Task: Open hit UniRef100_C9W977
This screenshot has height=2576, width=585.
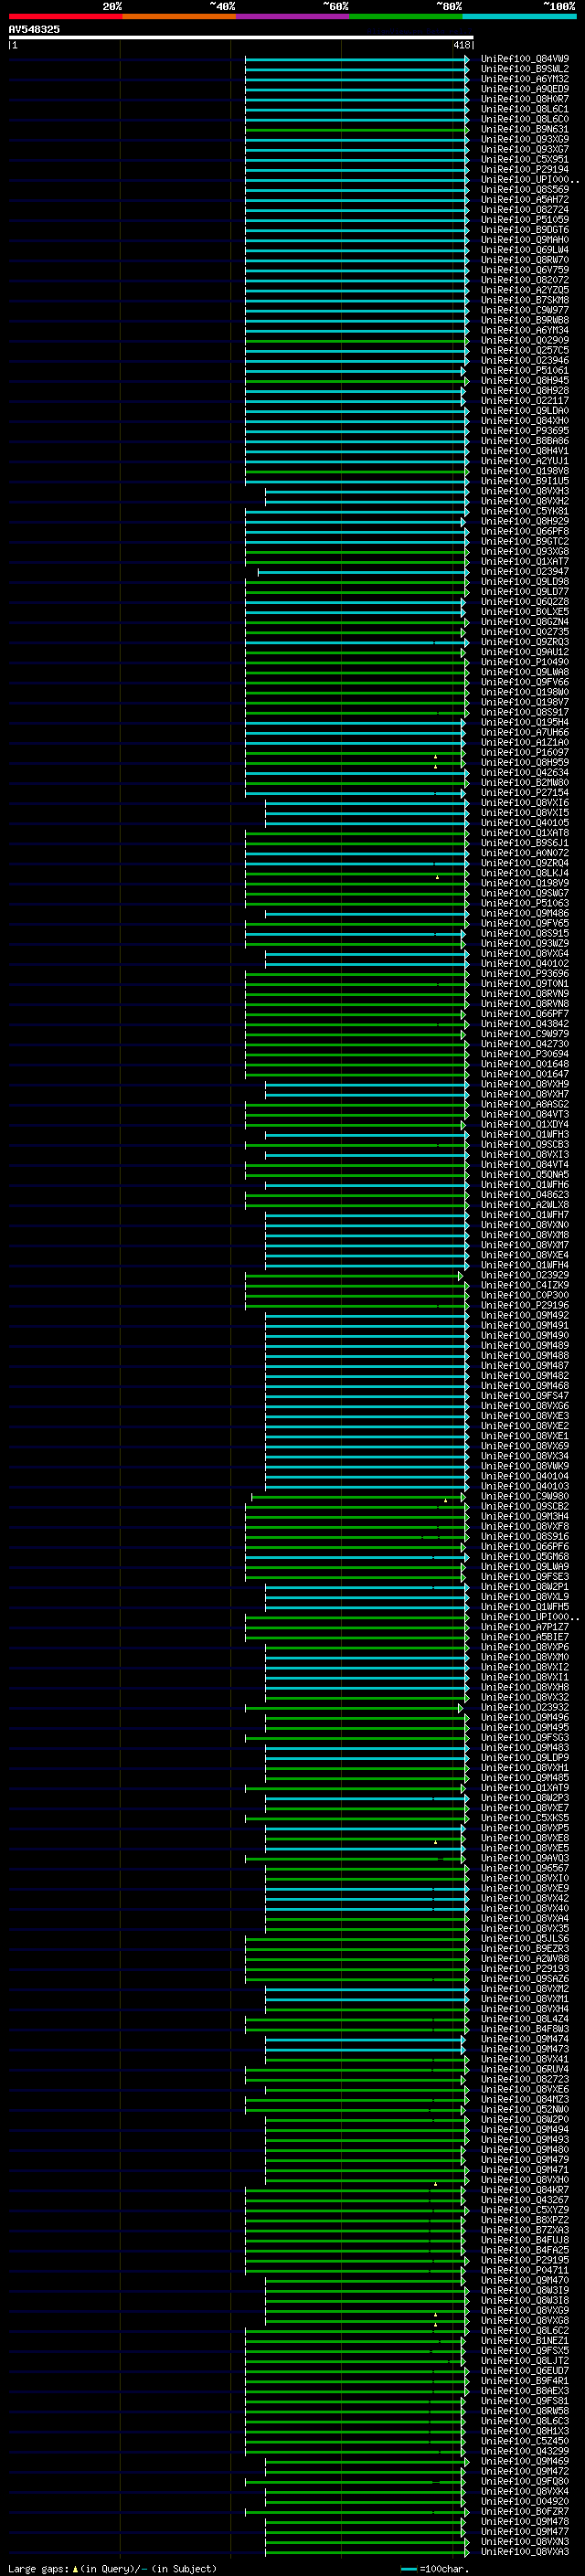Action: click(525, 310)
